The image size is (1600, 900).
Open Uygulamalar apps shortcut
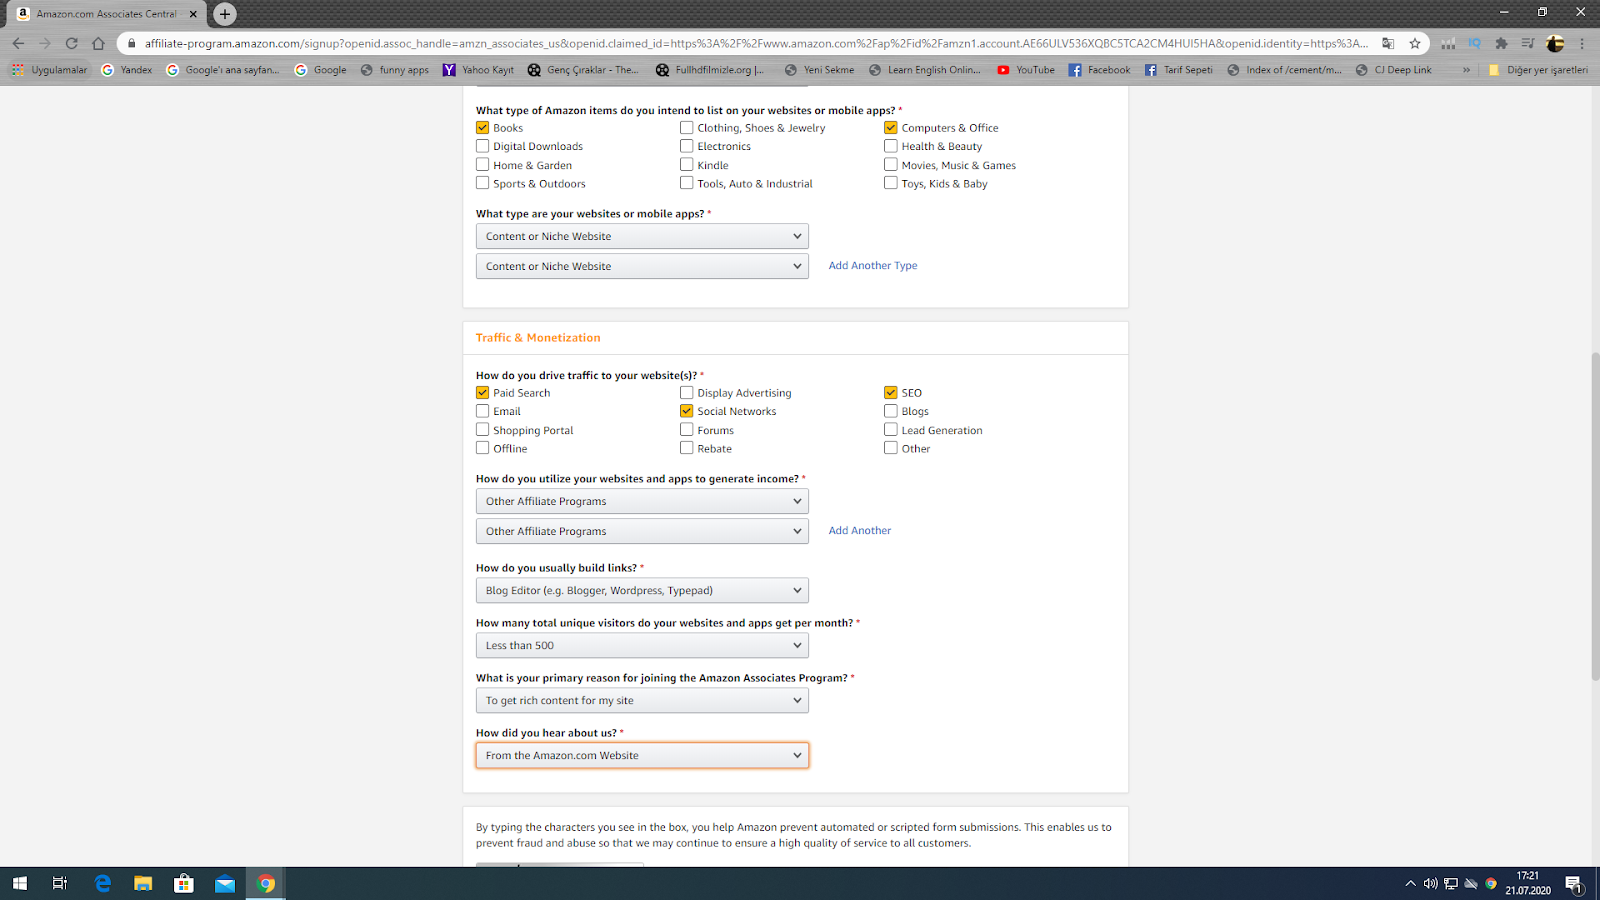pyautogui.click(x=49, y=70)
